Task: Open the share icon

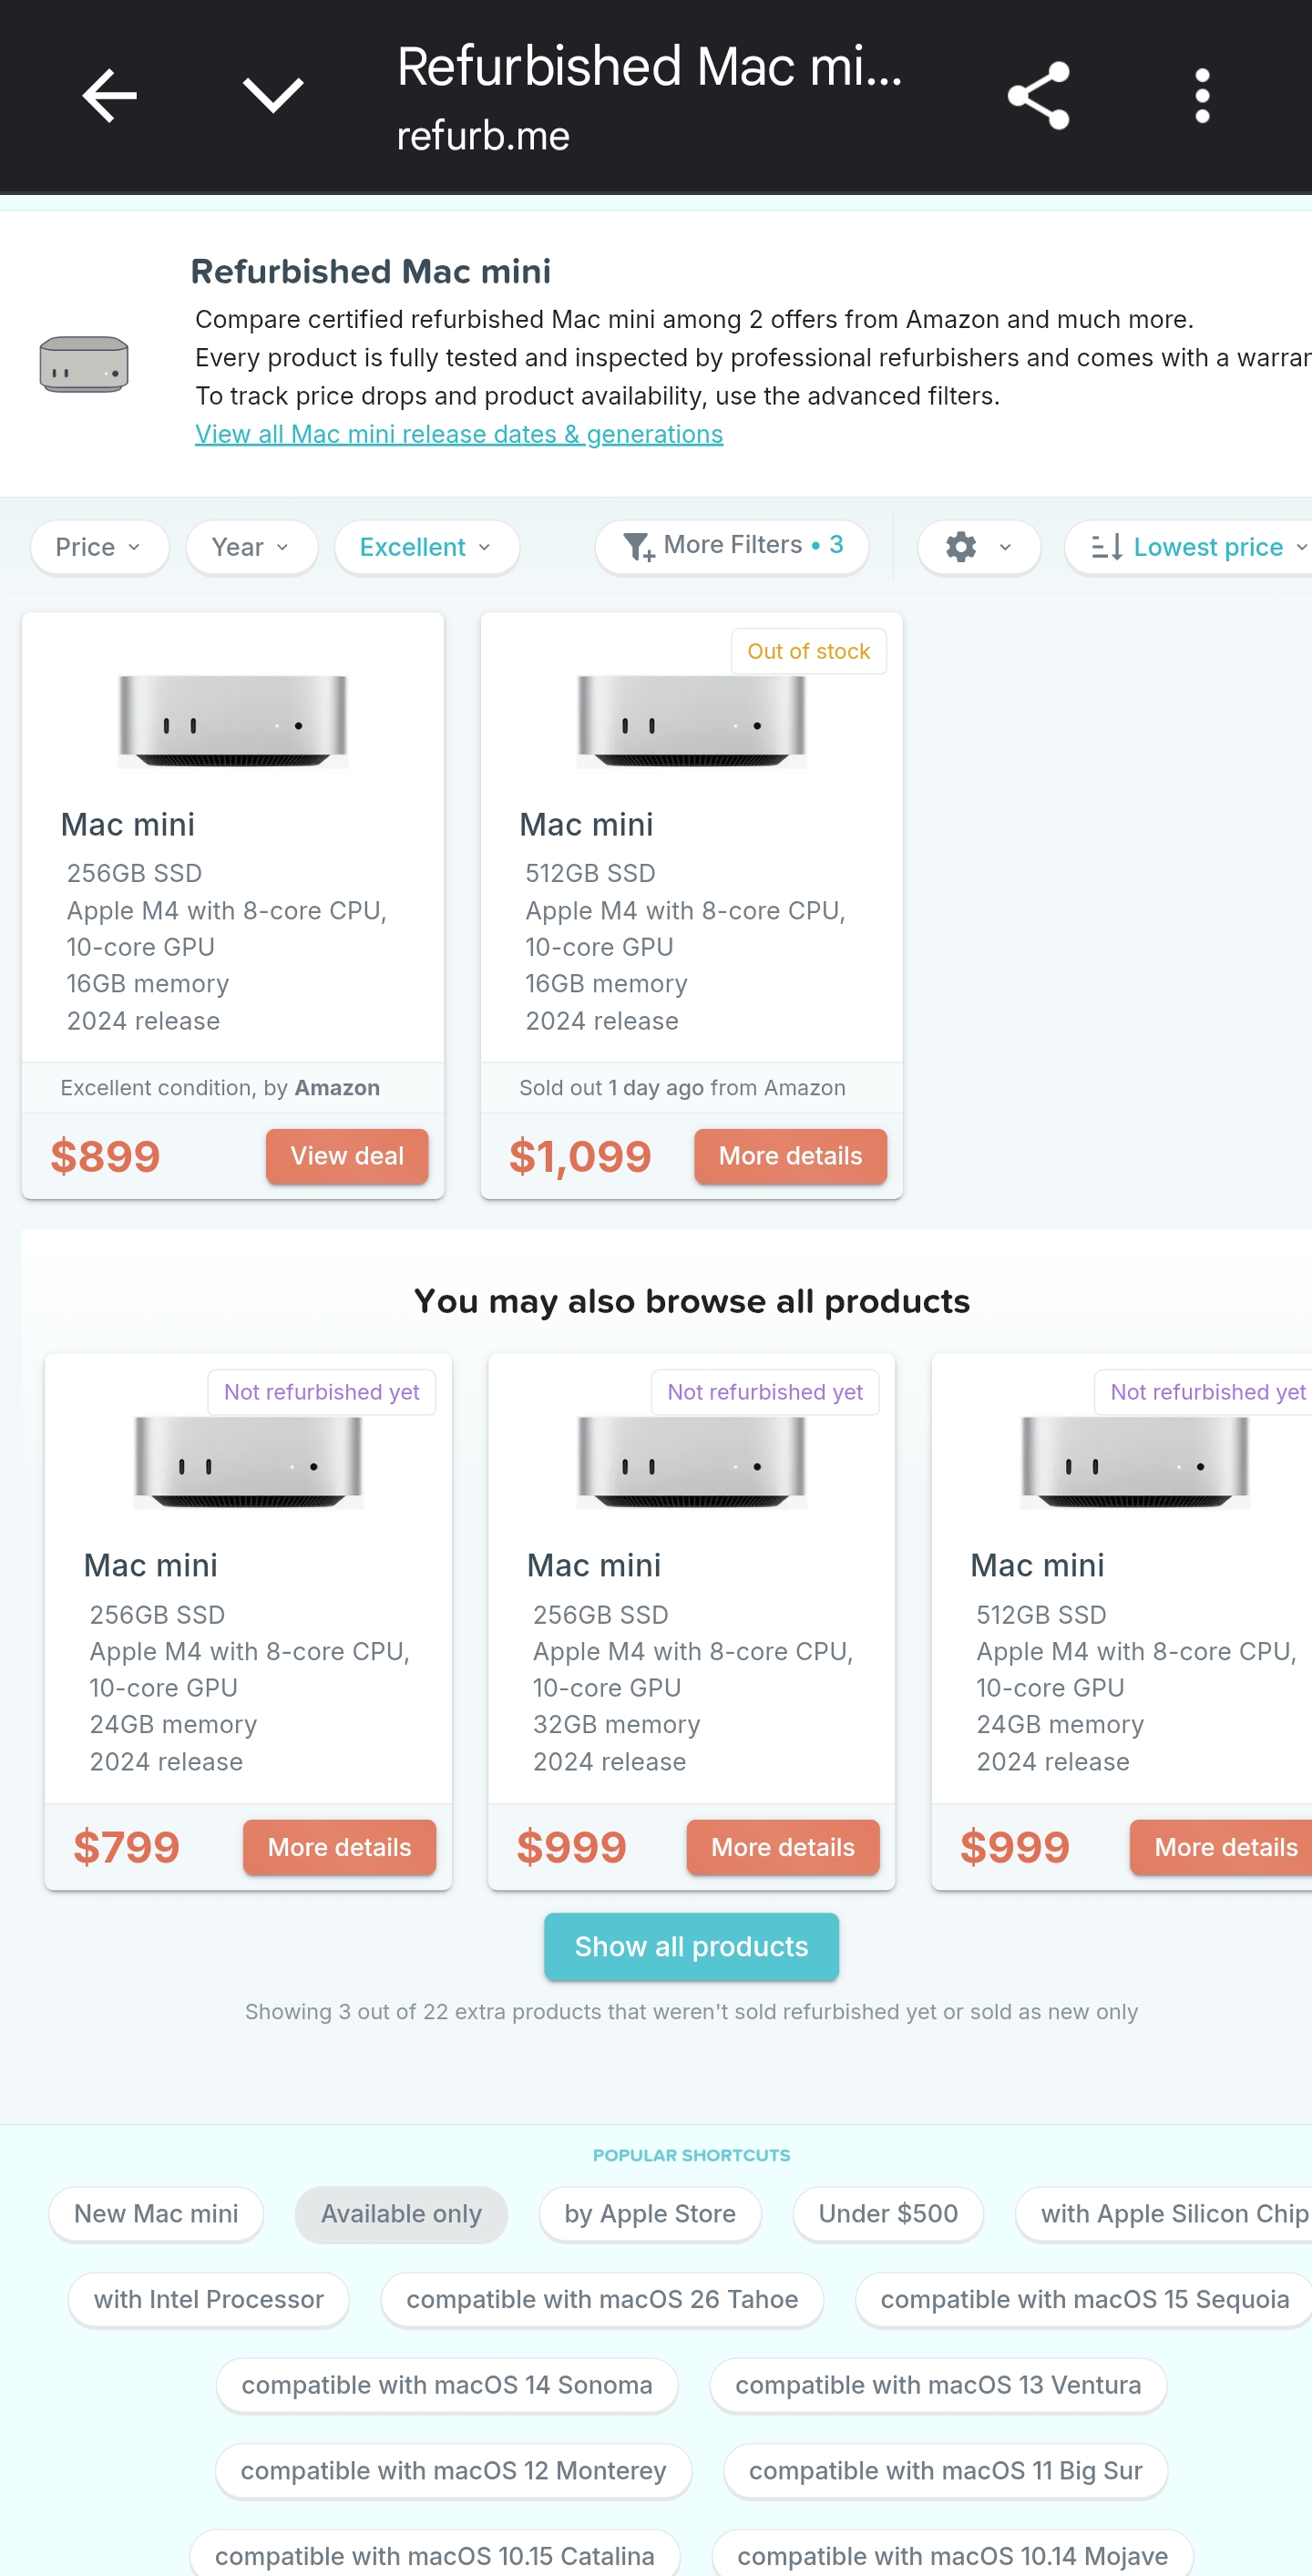Action: (1039, 96)
